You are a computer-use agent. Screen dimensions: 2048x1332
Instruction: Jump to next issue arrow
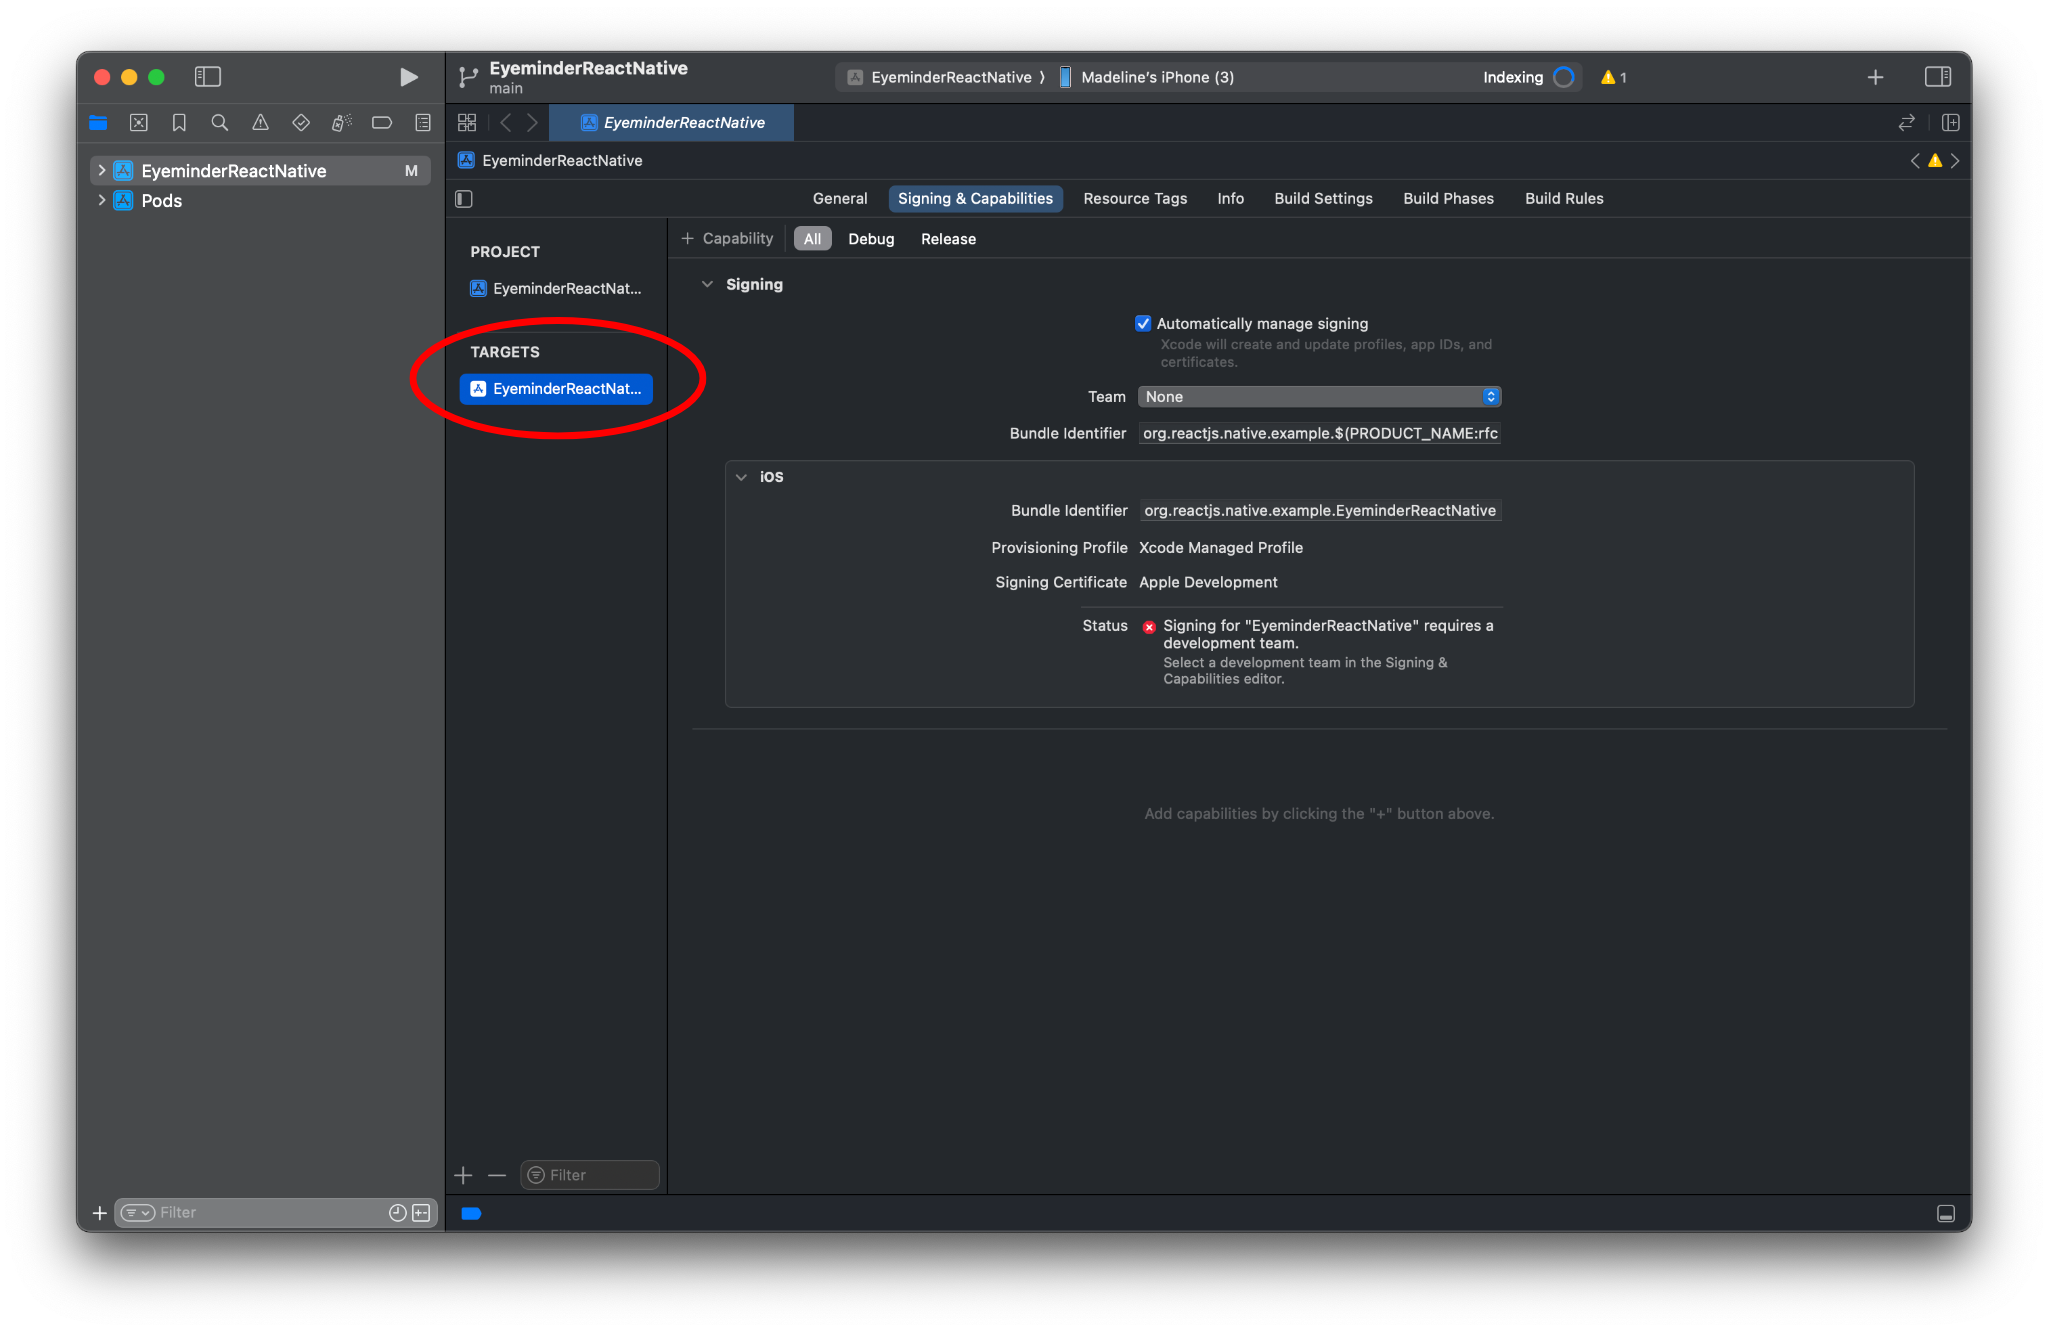pyautogui.click(x=1955, y=161)
